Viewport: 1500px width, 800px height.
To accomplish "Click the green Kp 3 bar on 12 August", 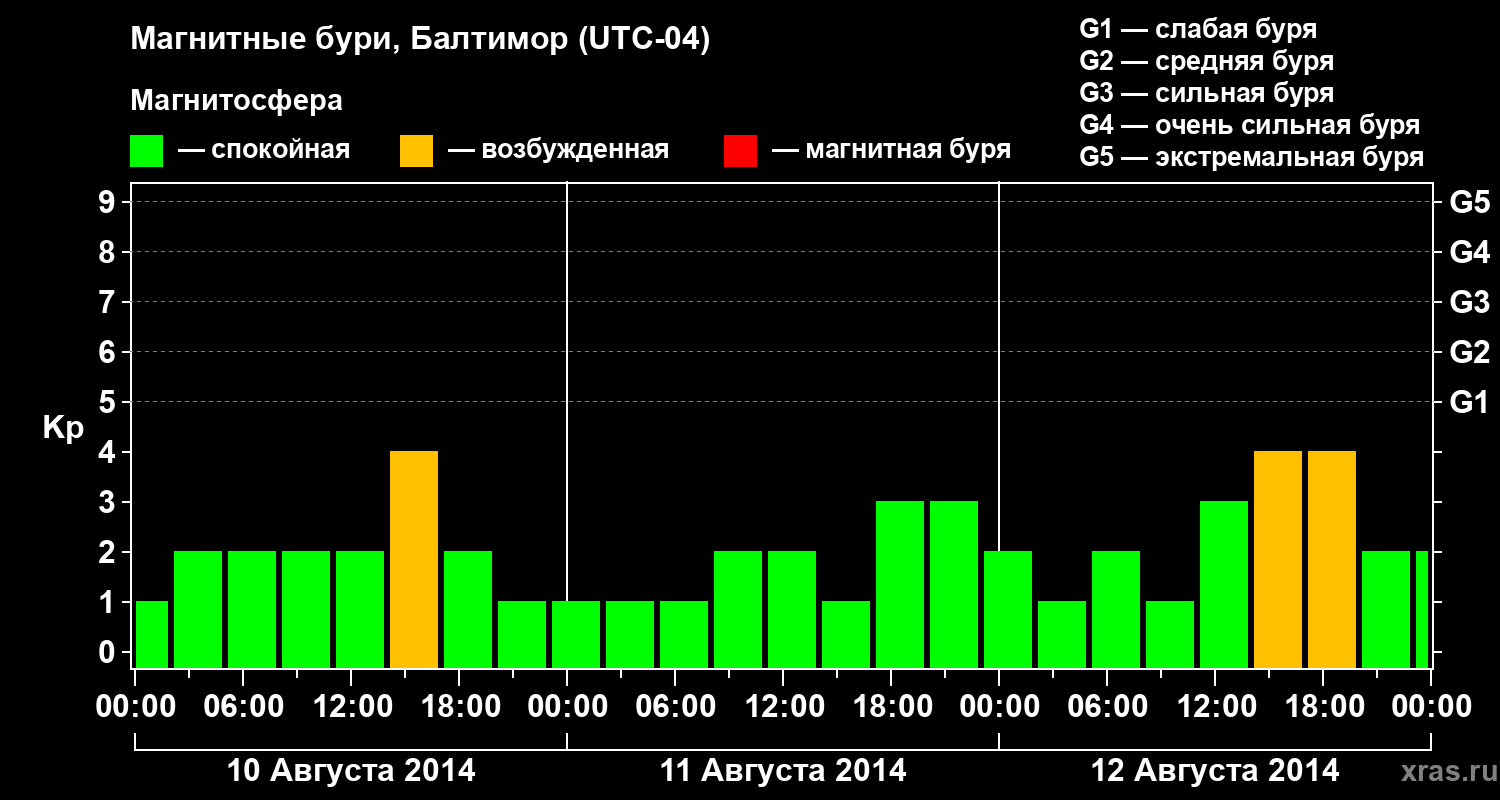I will point(1224,584).
